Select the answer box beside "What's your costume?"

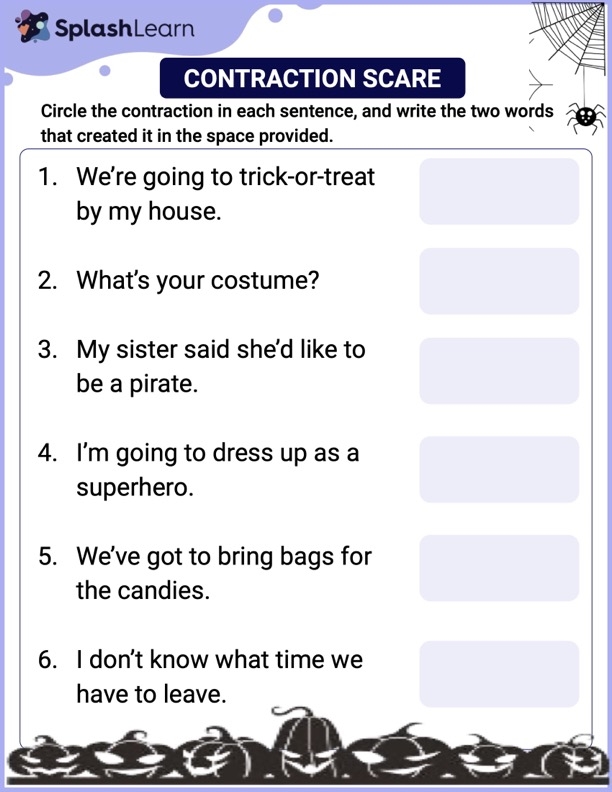499,281
